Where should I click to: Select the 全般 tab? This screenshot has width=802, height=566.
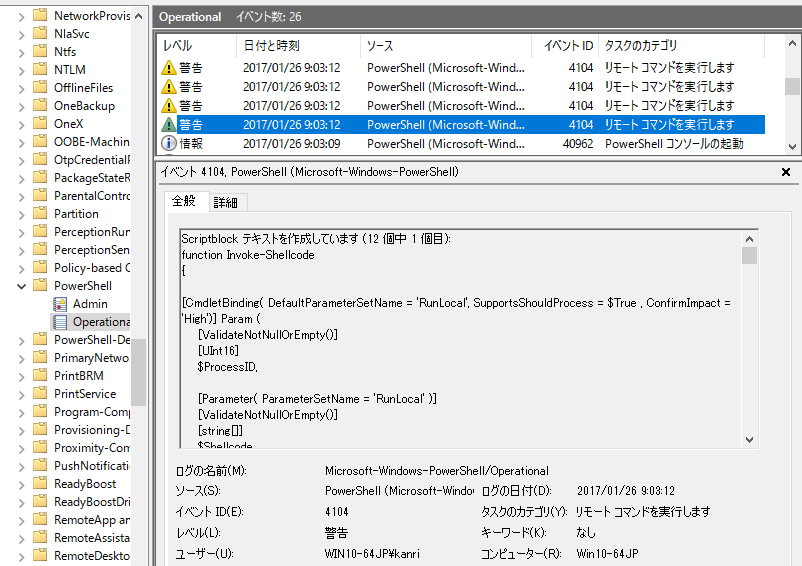[x=185, y=203]
